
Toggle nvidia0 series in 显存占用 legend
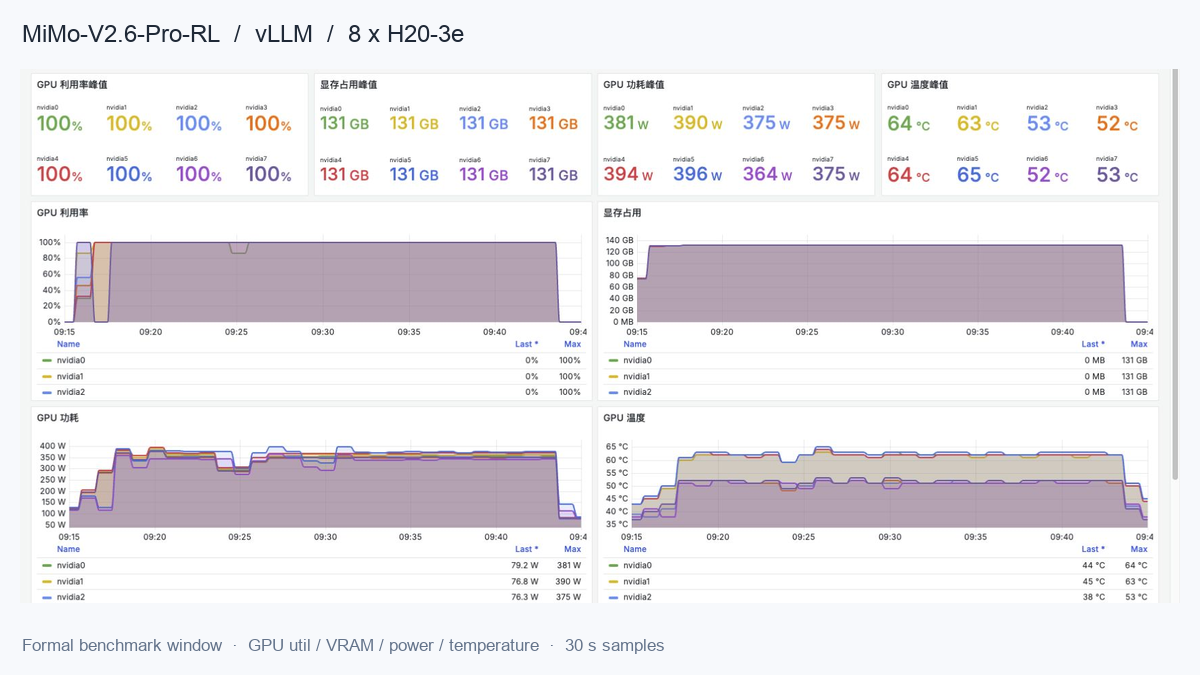(x=638, y=360)
